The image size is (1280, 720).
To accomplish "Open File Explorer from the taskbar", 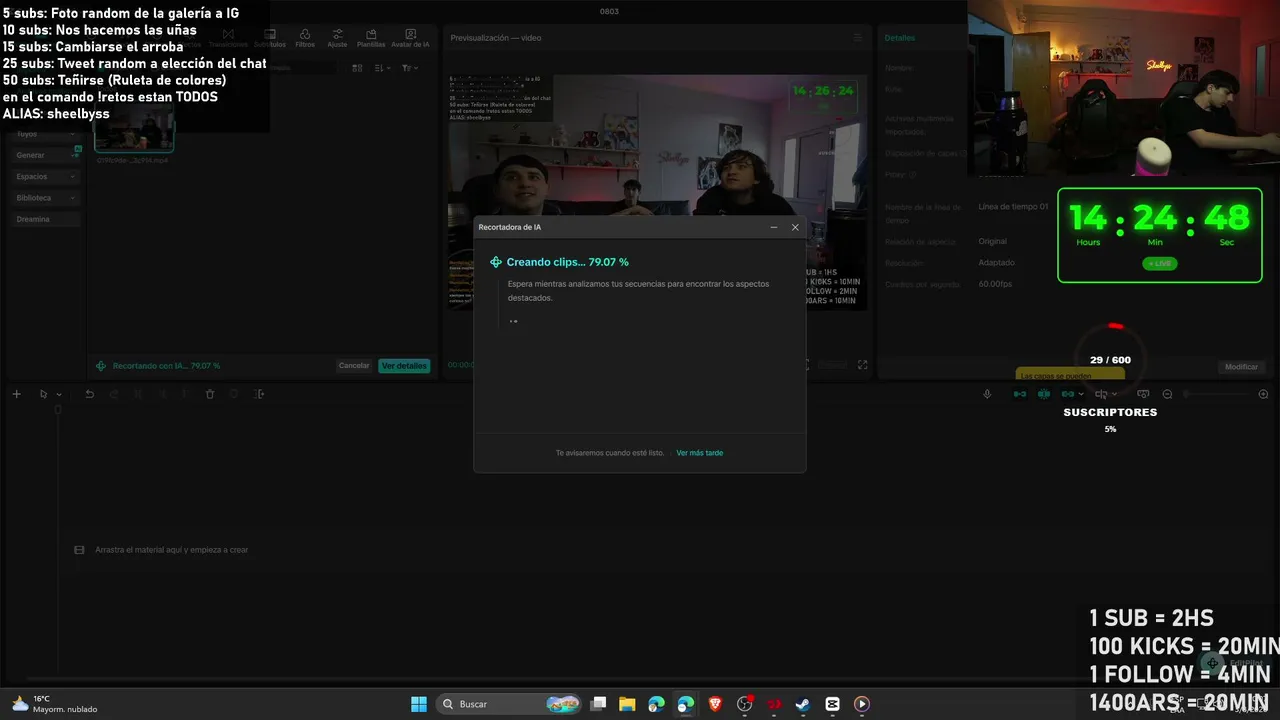I will 627,704.
